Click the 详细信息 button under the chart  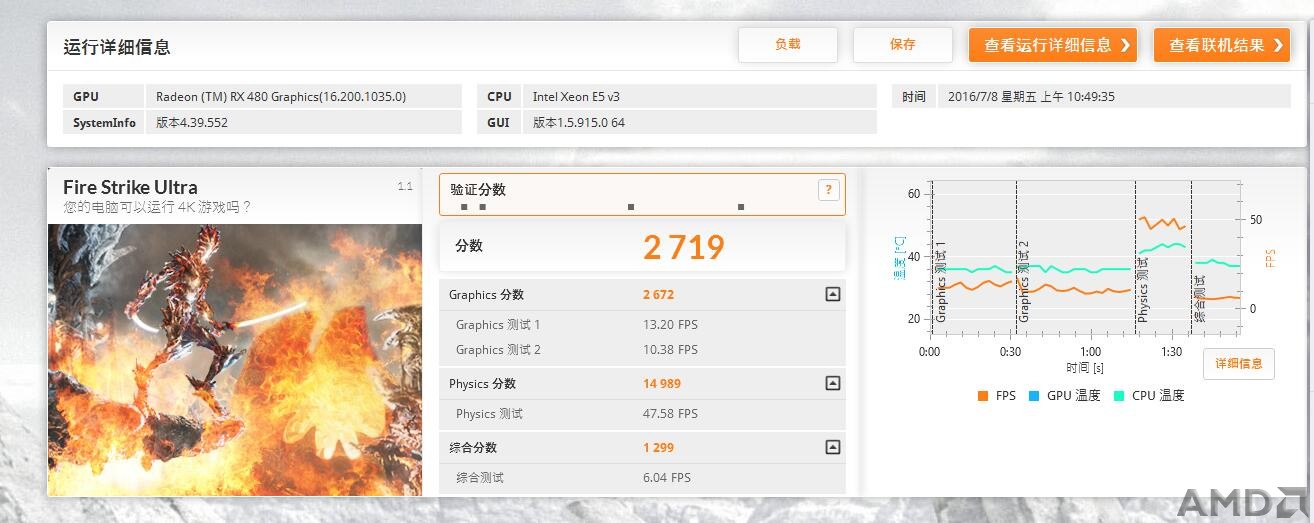[1238, 363]
